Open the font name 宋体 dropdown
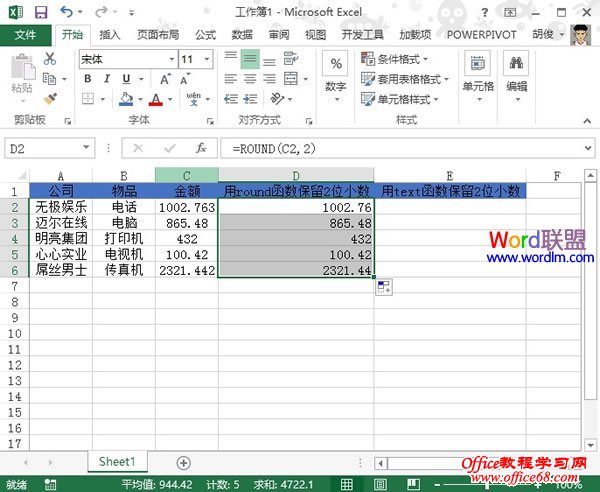600x492 pixels. [x=172, y=59]
